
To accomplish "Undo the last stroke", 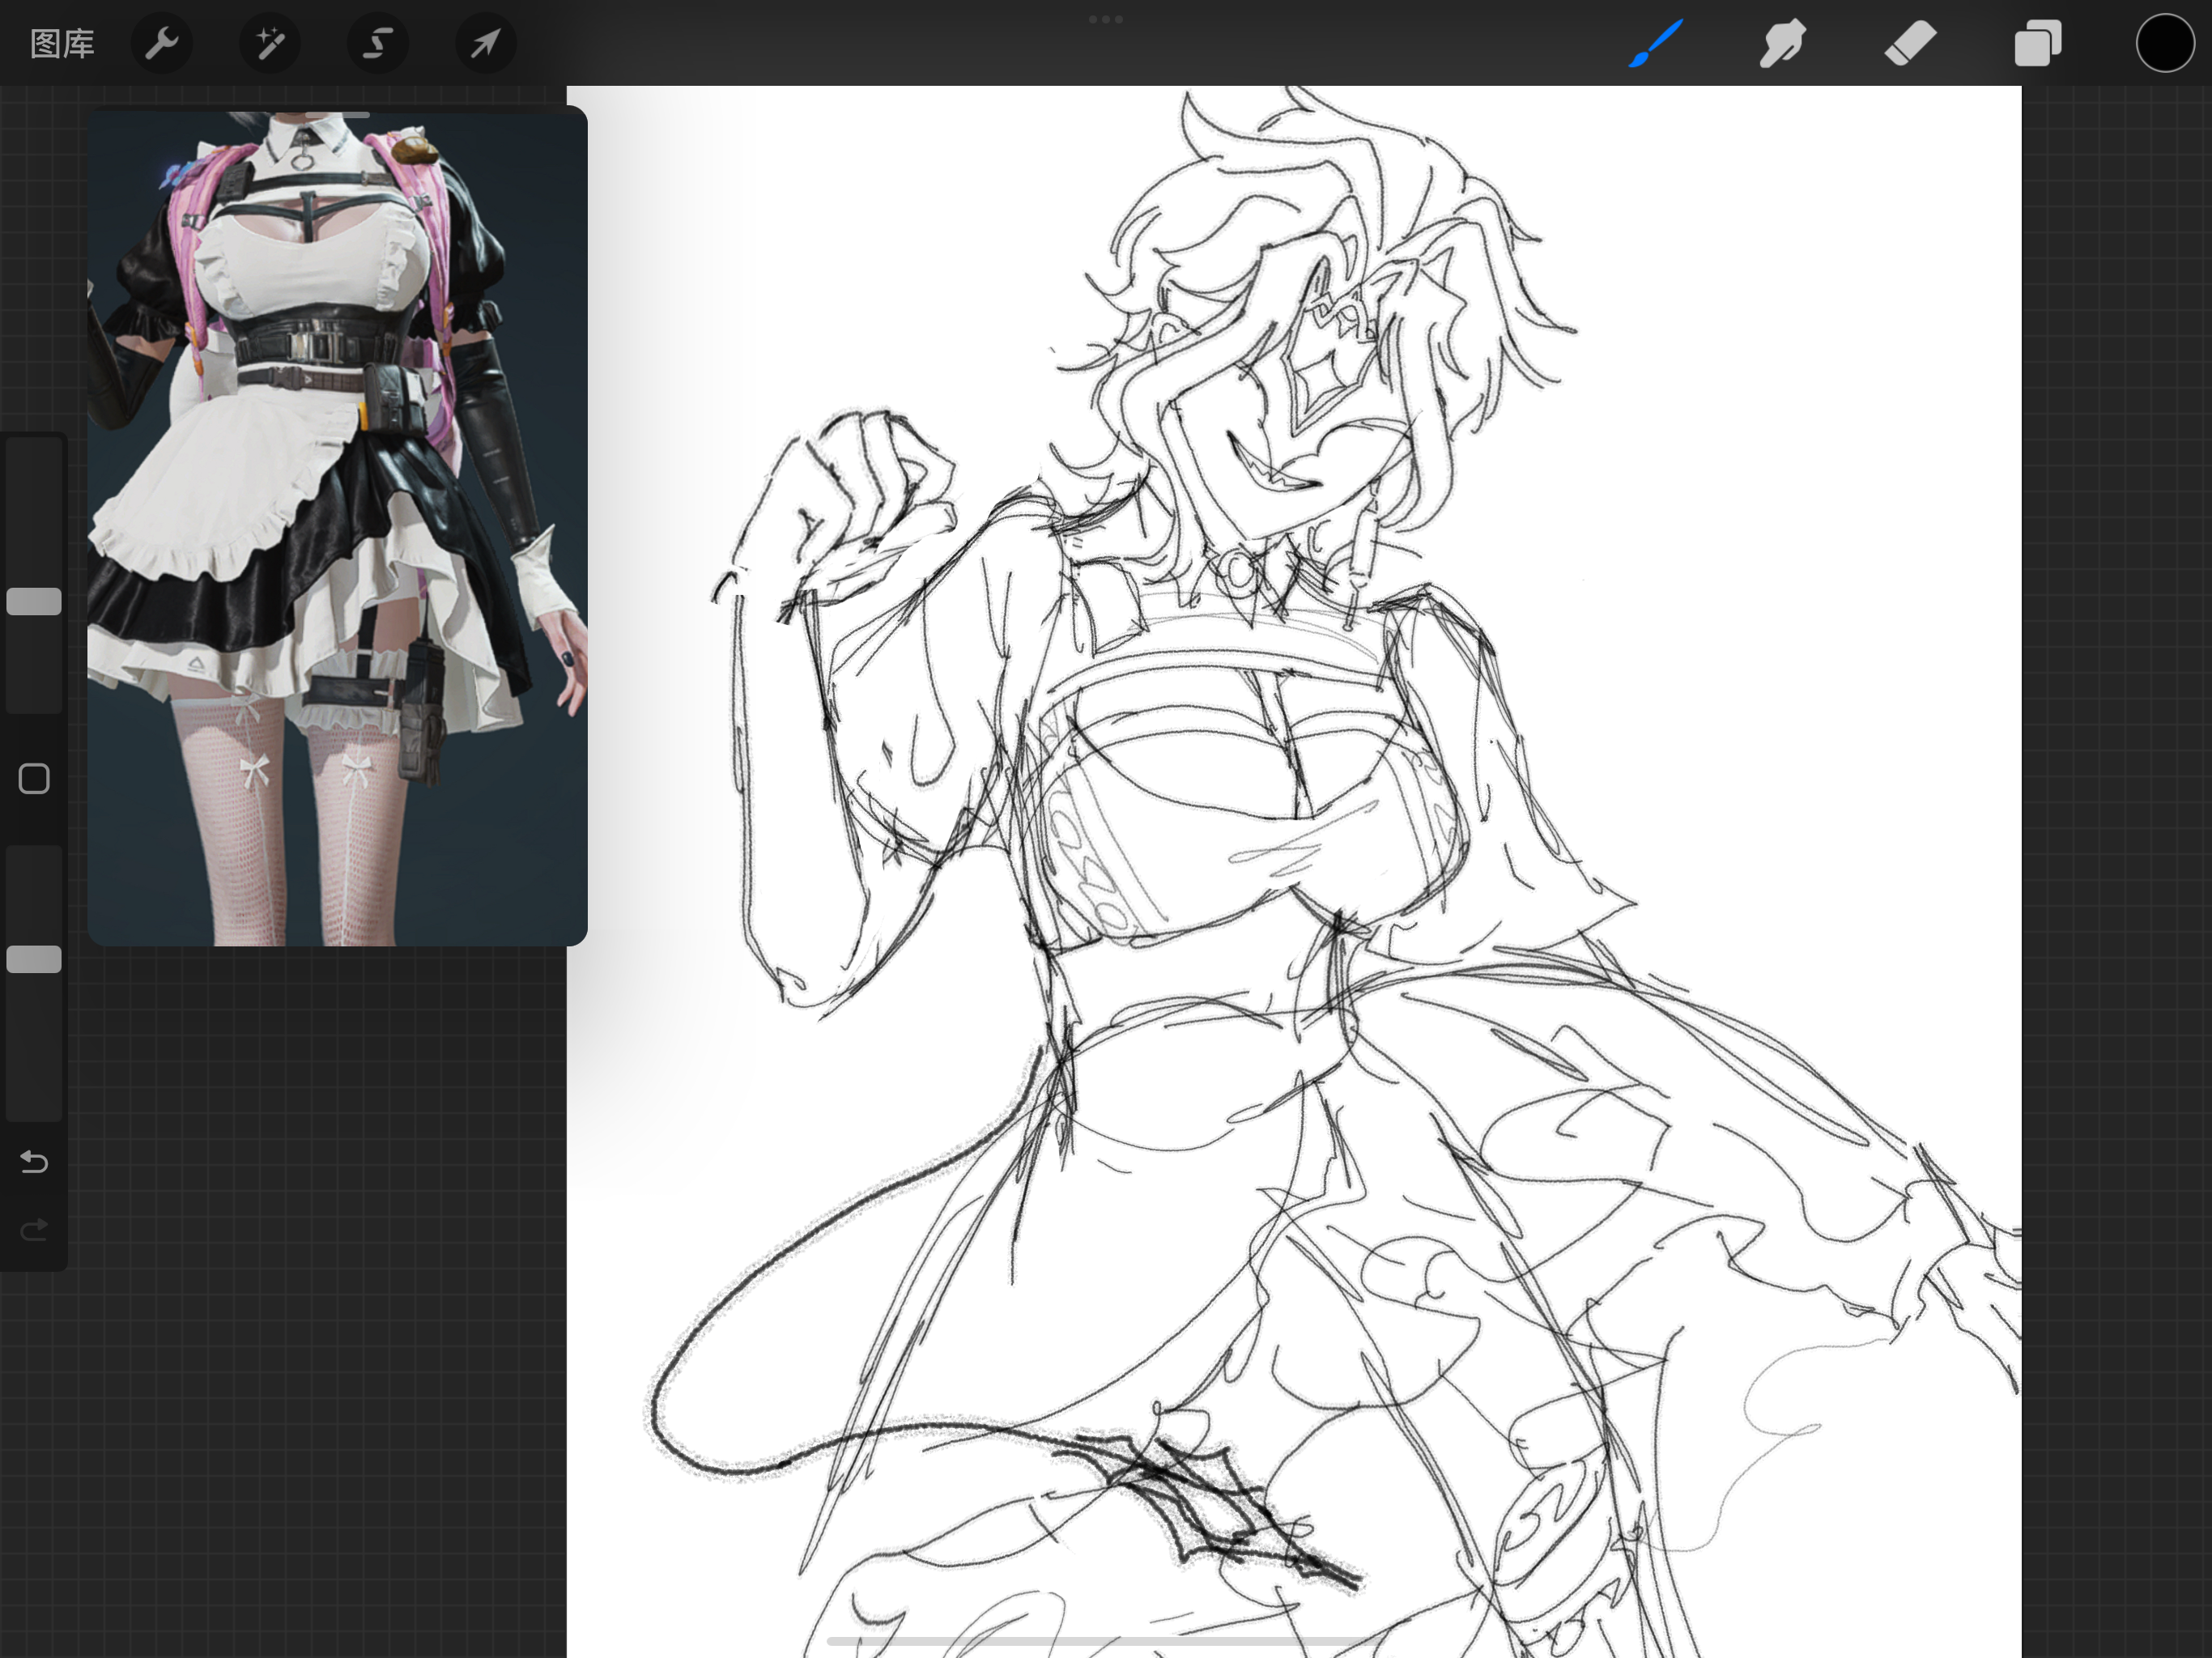I will 34,1161.
